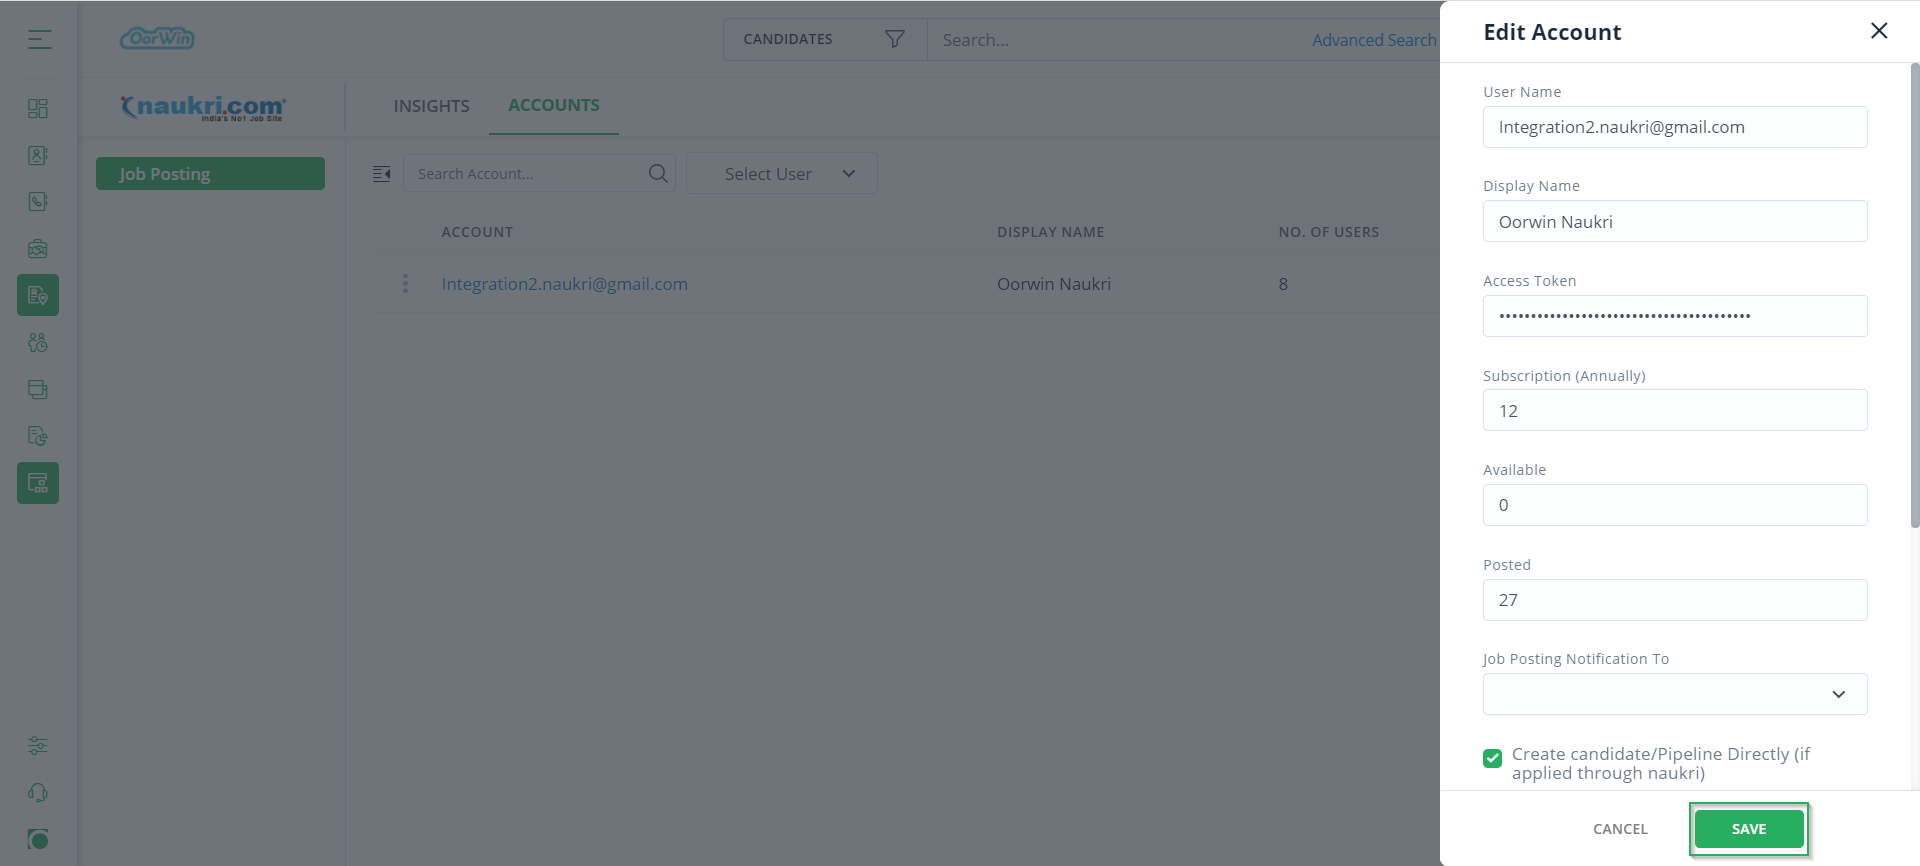
Task: Open the highlighted integrations sidebar icon
Action: 38,483
